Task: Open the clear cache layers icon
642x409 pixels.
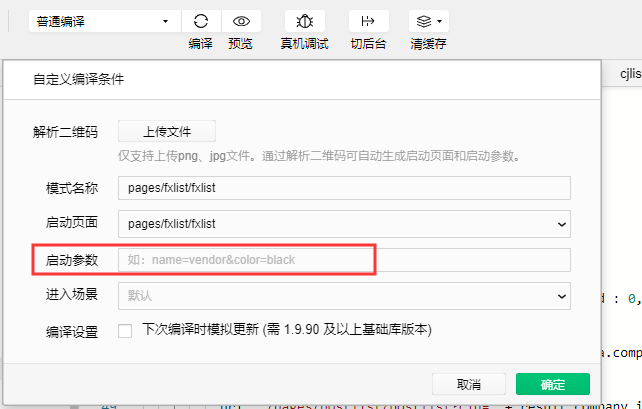Action: (x=429, y=21)
